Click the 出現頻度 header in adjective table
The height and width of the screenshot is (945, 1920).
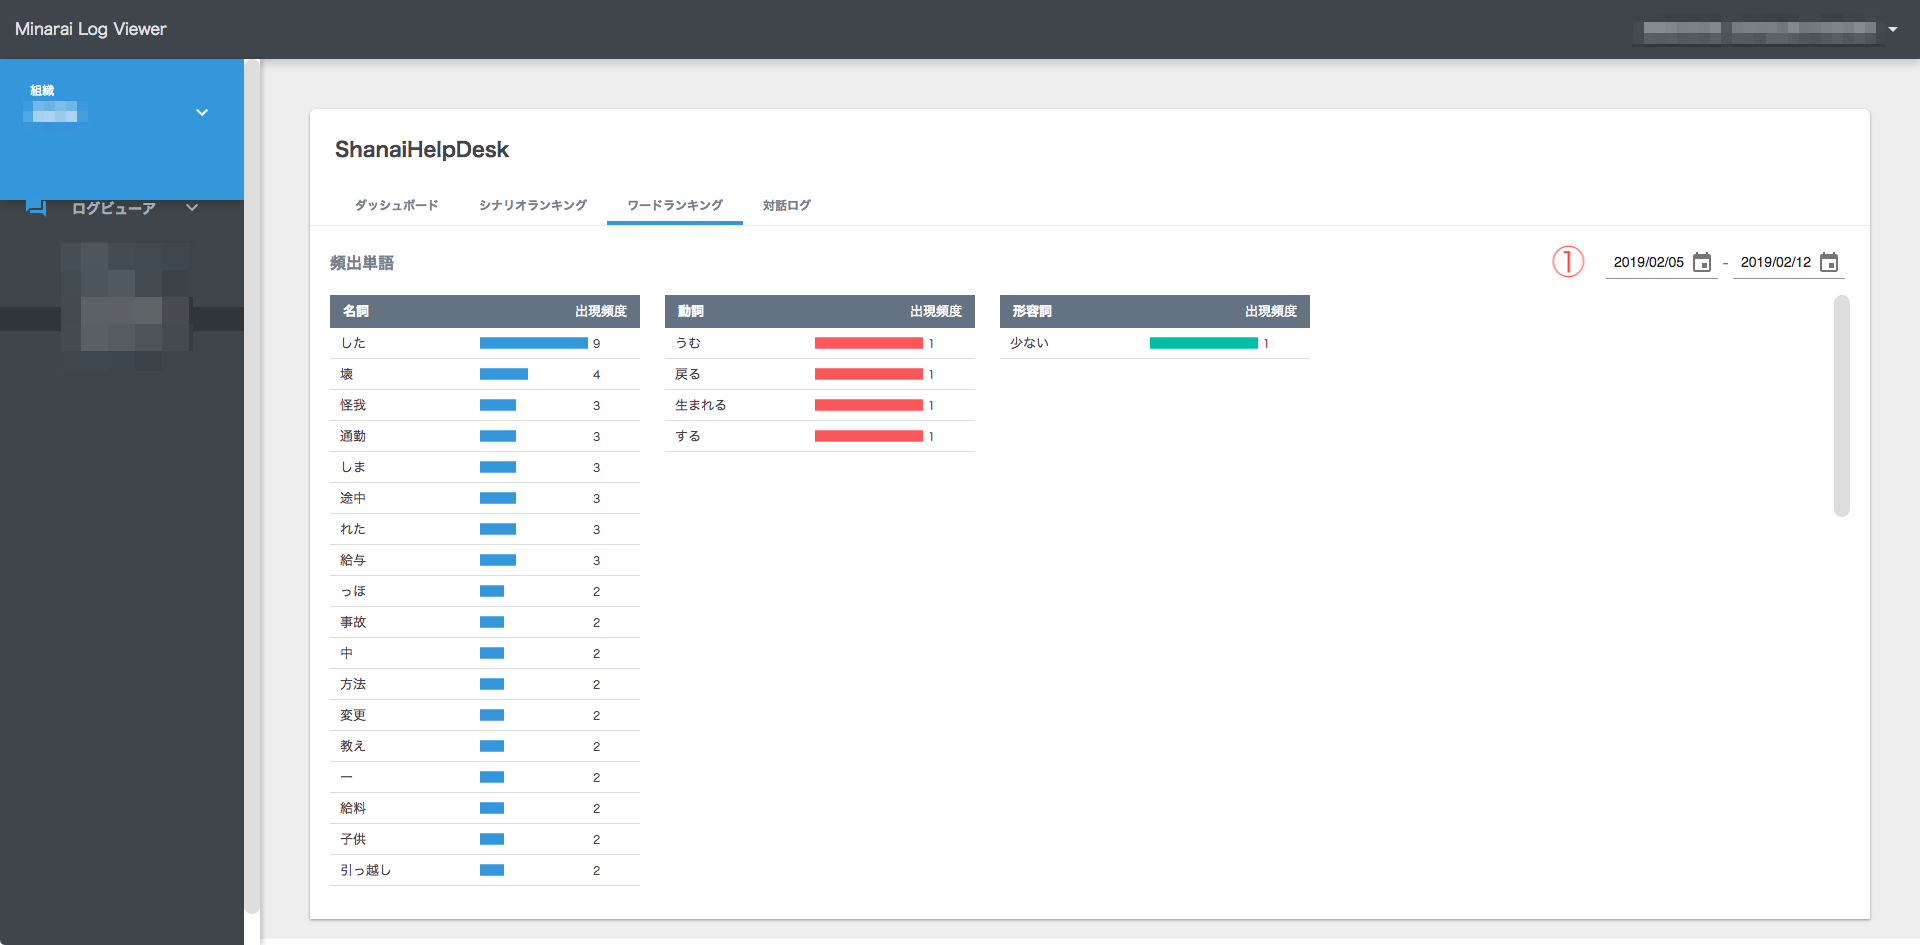tap(1271, 311)
